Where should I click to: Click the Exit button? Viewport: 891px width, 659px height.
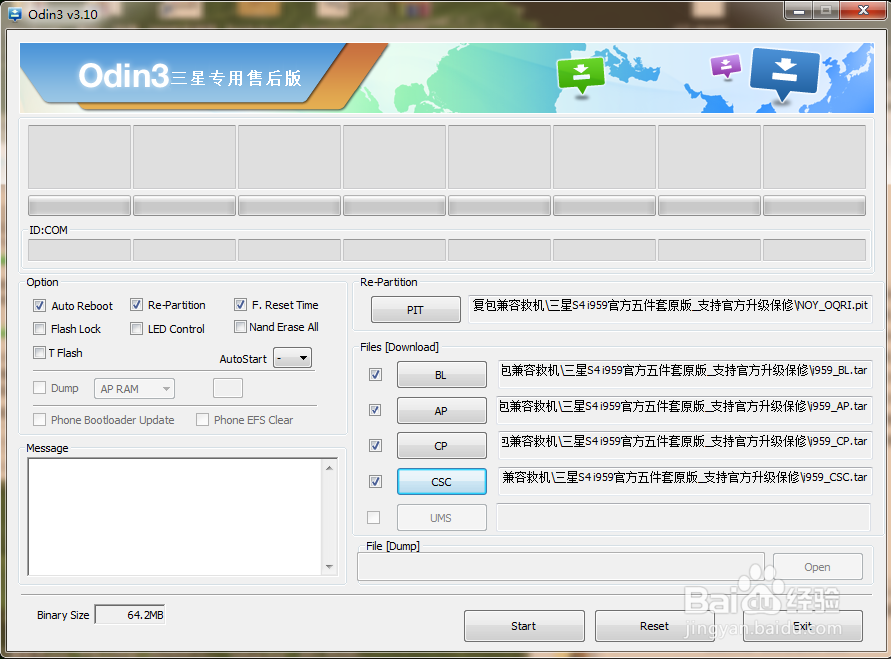(802, 626)
